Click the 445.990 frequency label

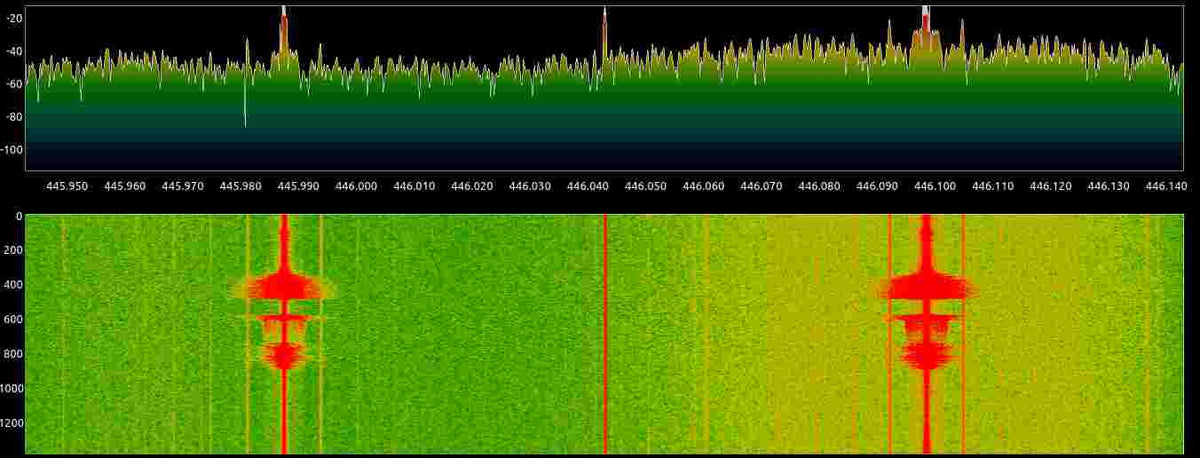click(299, 186)
